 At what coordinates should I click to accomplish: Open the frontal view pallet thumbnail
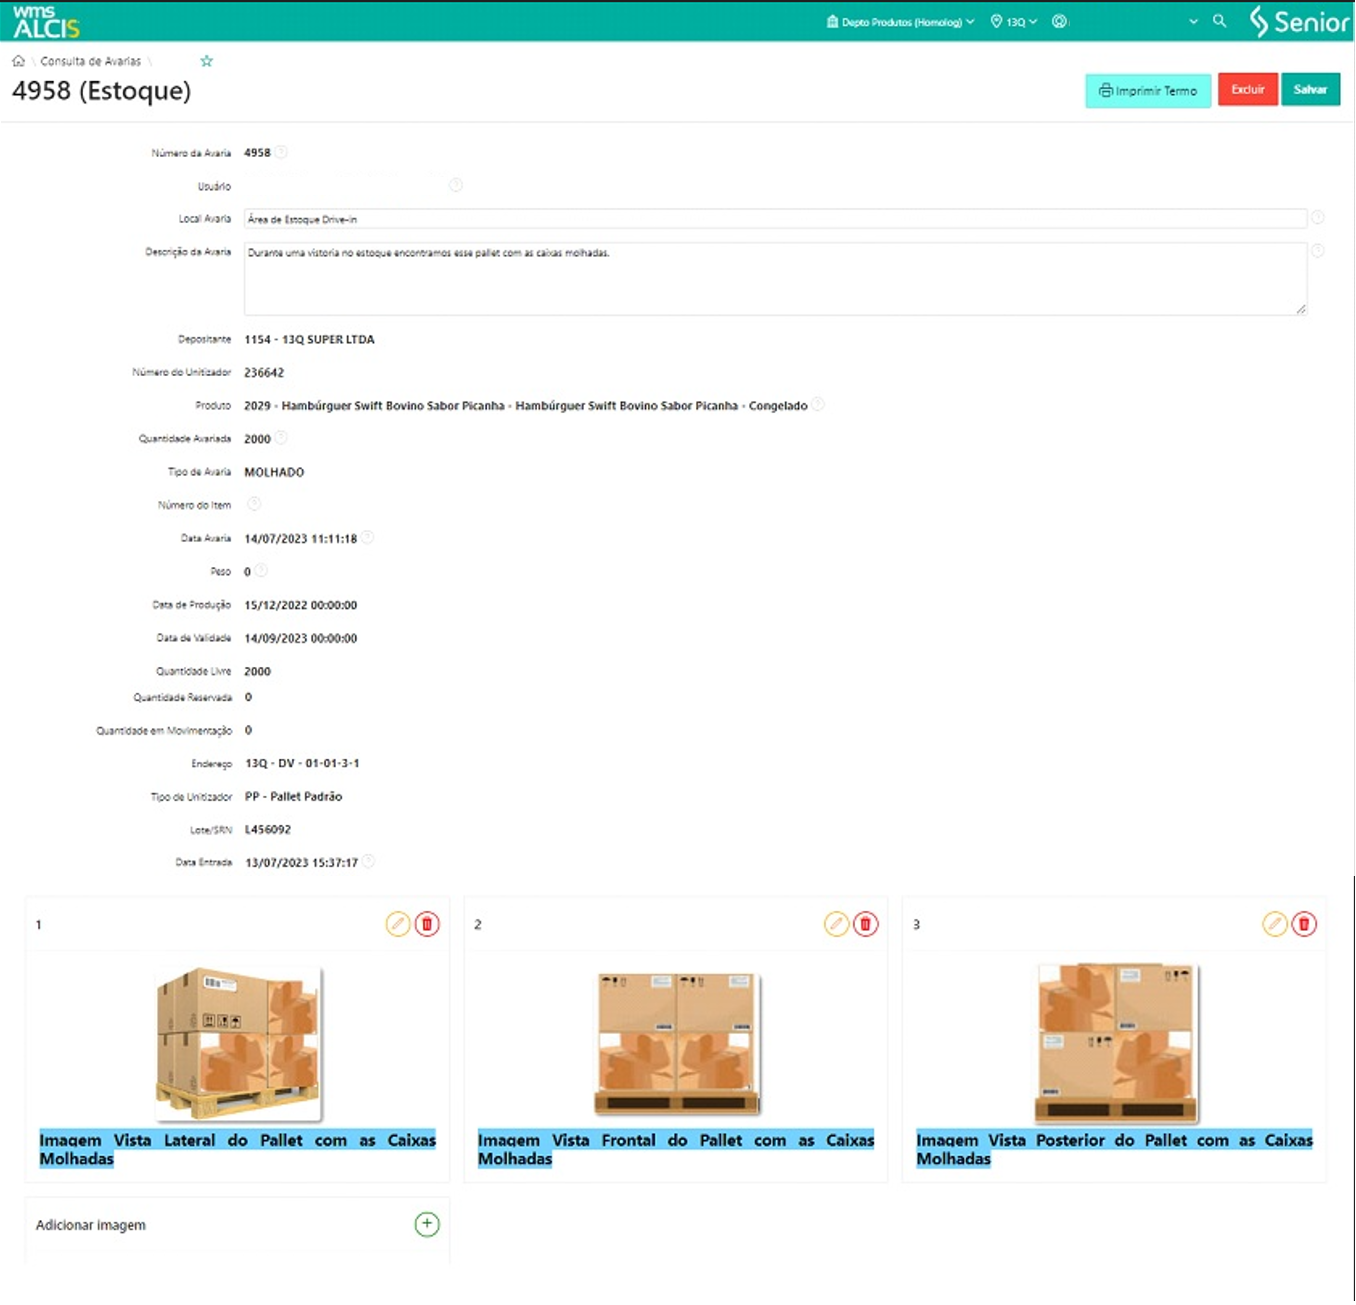click(677, 1044)
